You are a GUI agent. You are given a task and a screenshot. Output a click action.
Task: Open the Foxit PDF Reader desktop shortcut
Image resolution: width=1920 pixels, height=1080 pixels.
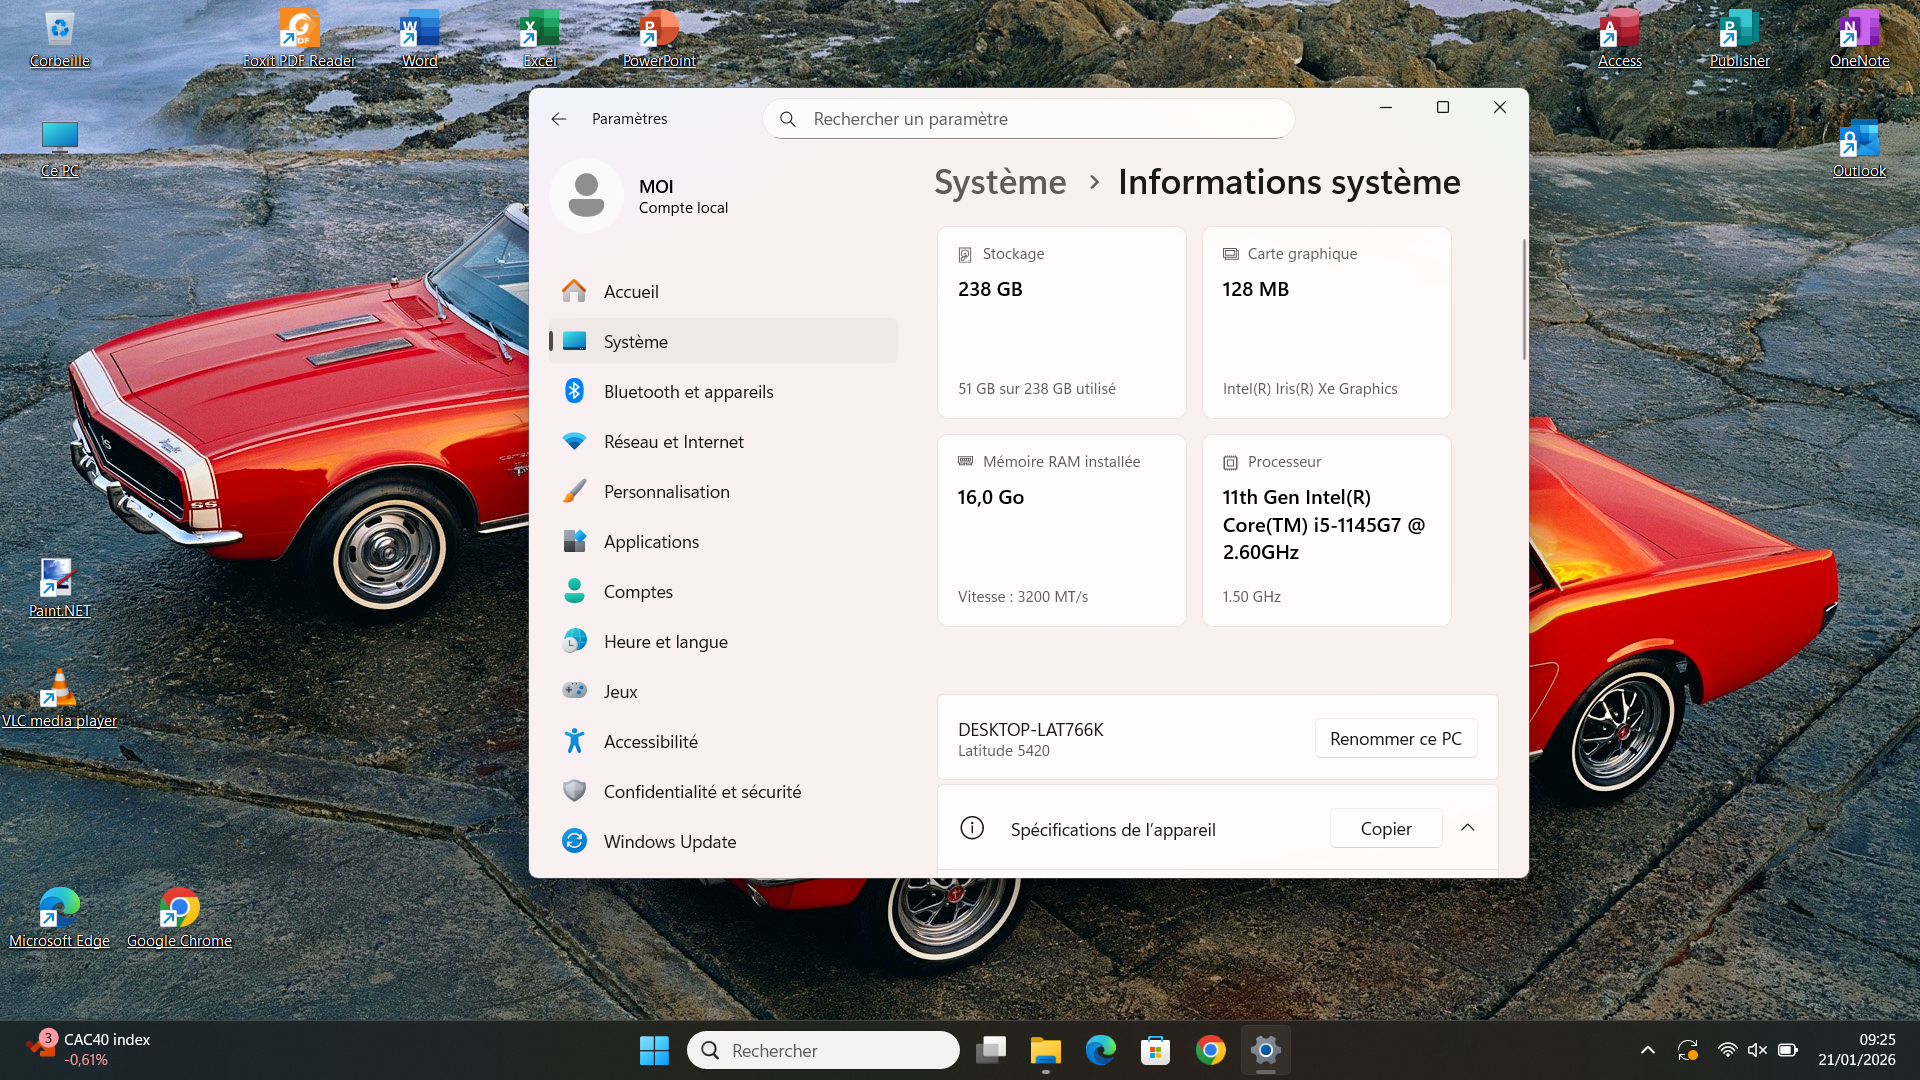299,38
